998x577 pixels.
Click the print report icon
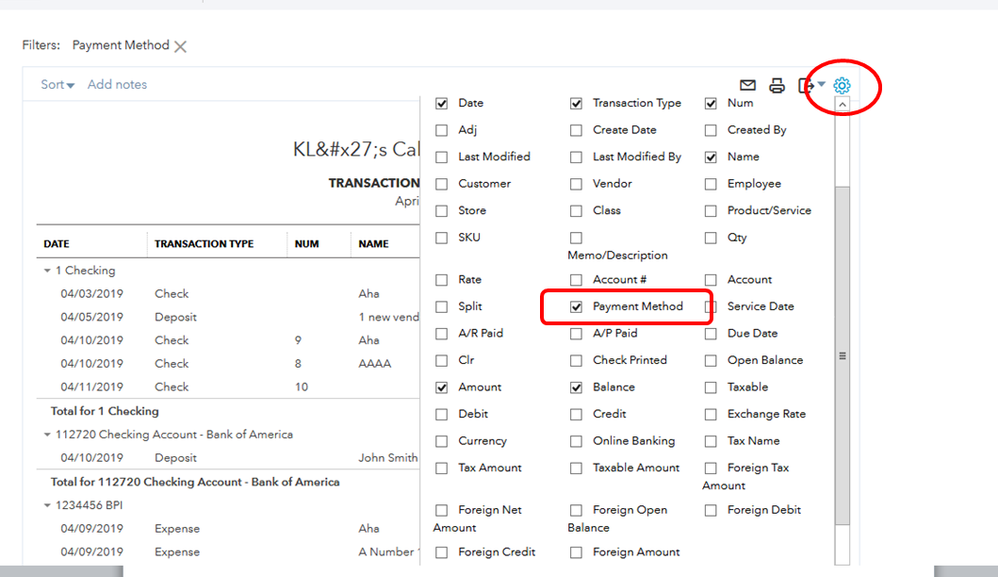click(778, 85)
